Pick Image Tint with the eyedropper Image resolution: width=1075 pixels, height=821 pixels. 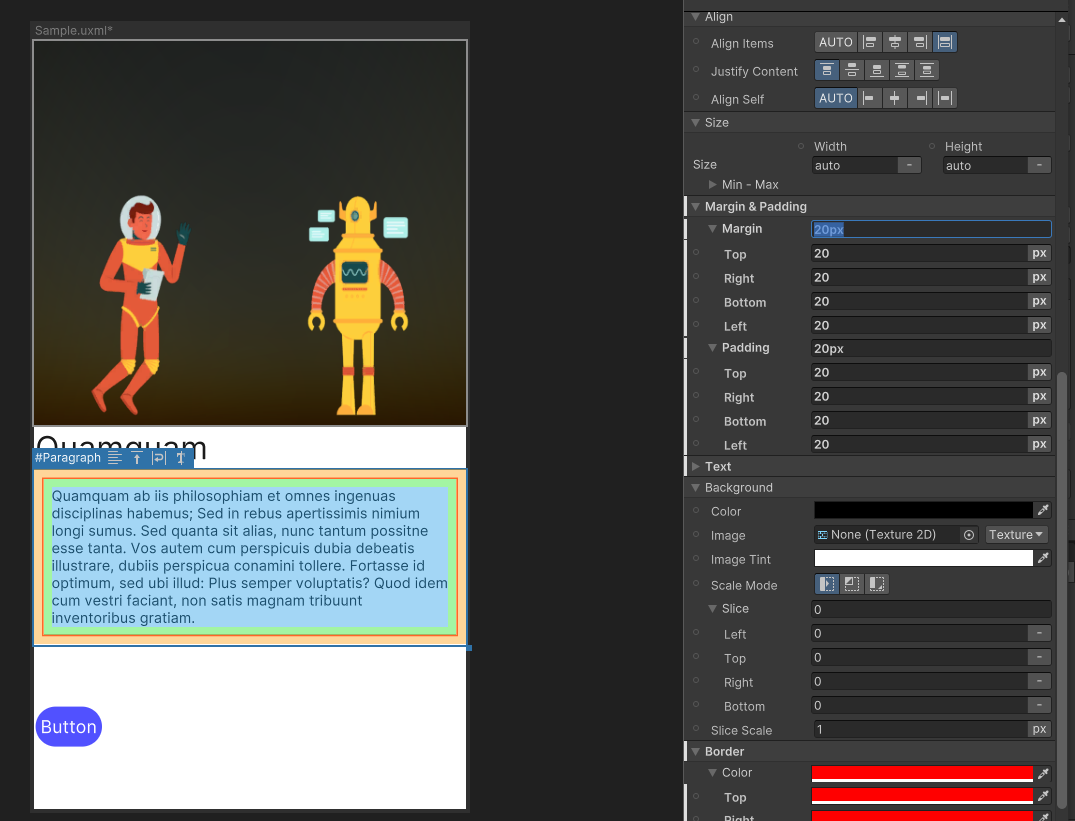coord(1043,559)
